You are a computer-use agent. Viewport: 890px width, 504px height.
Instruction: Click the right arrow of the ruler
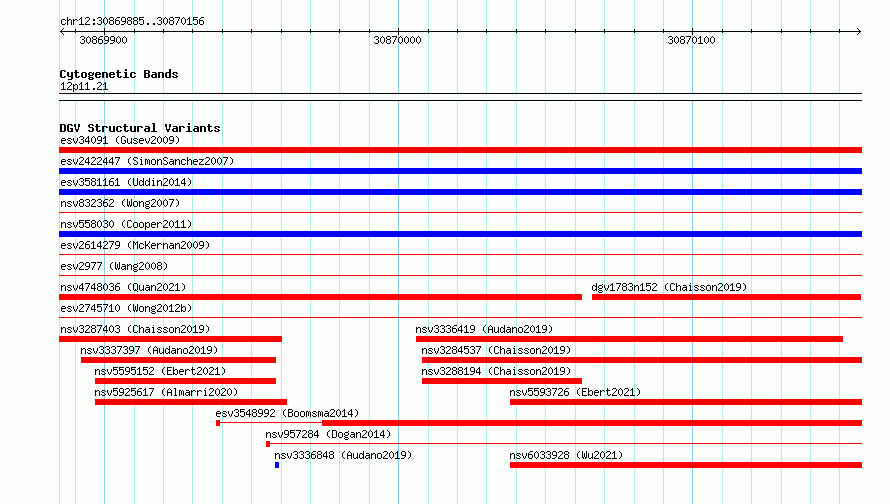858,31
